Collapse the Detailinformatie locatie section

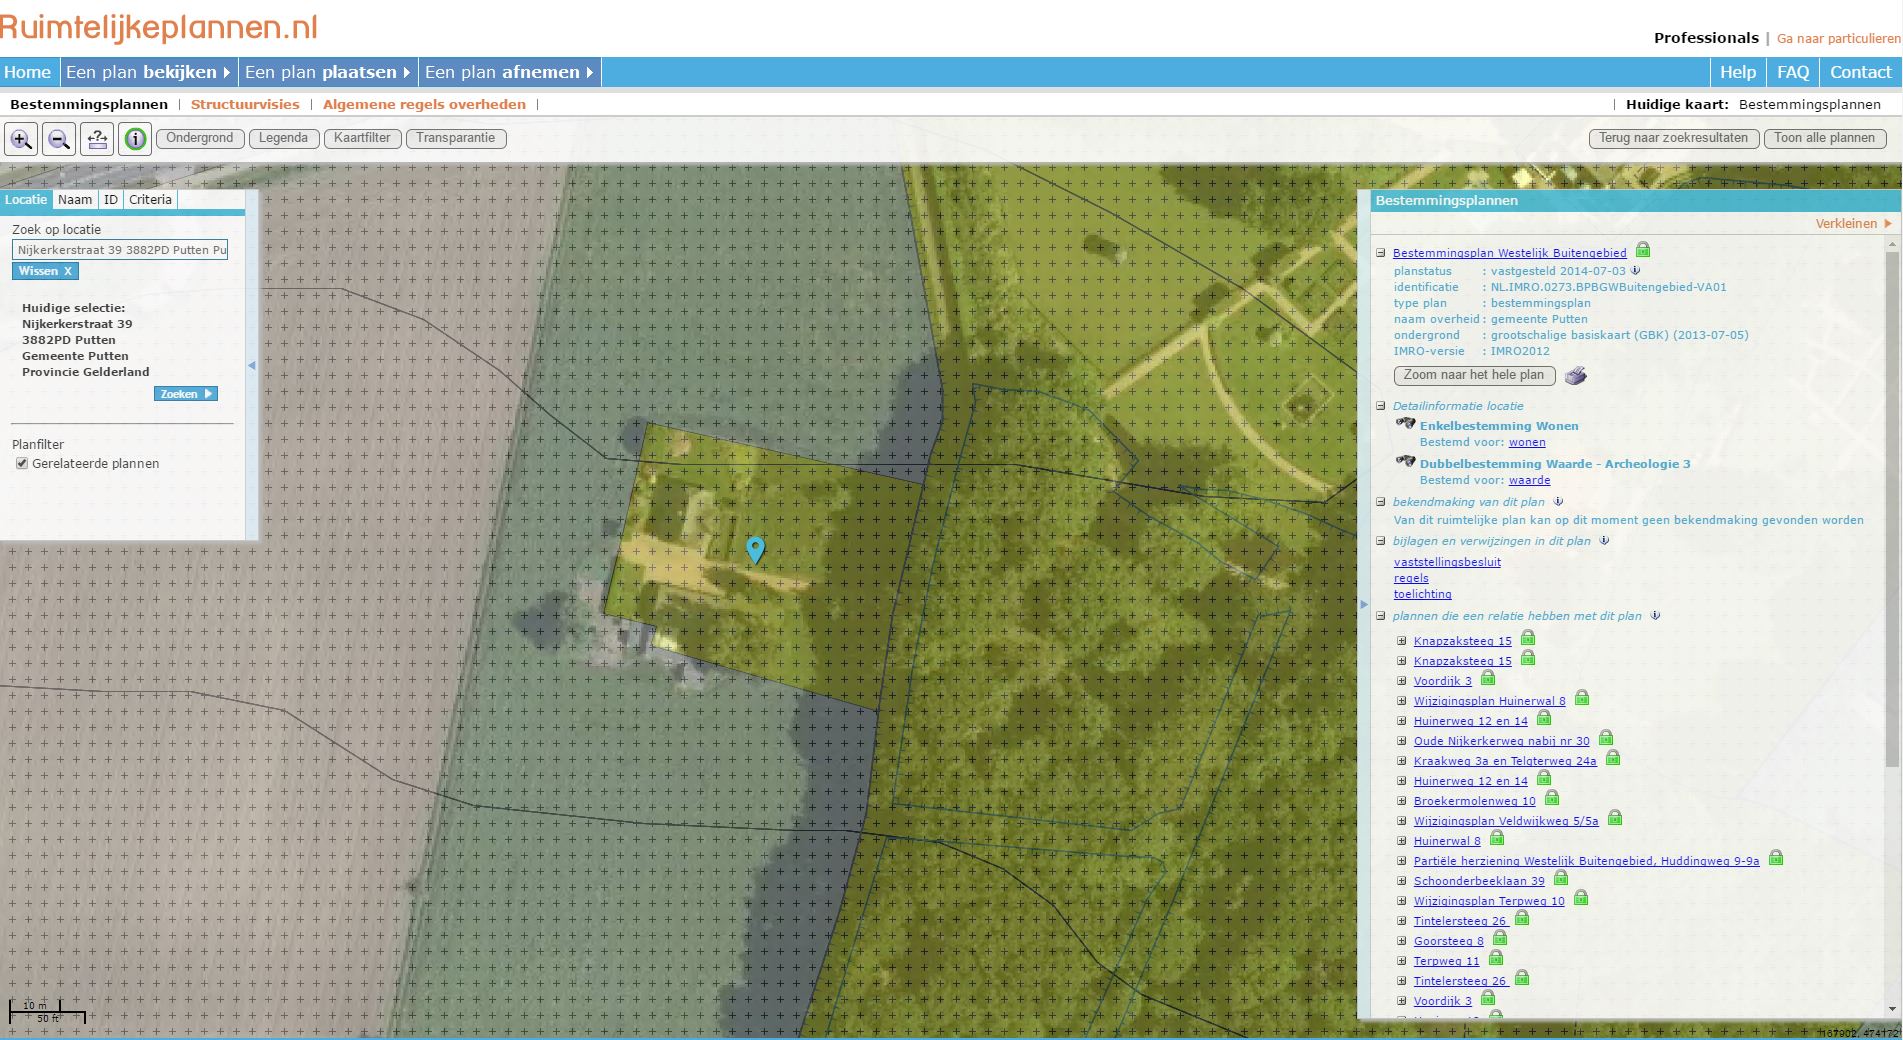point(1381,406)
